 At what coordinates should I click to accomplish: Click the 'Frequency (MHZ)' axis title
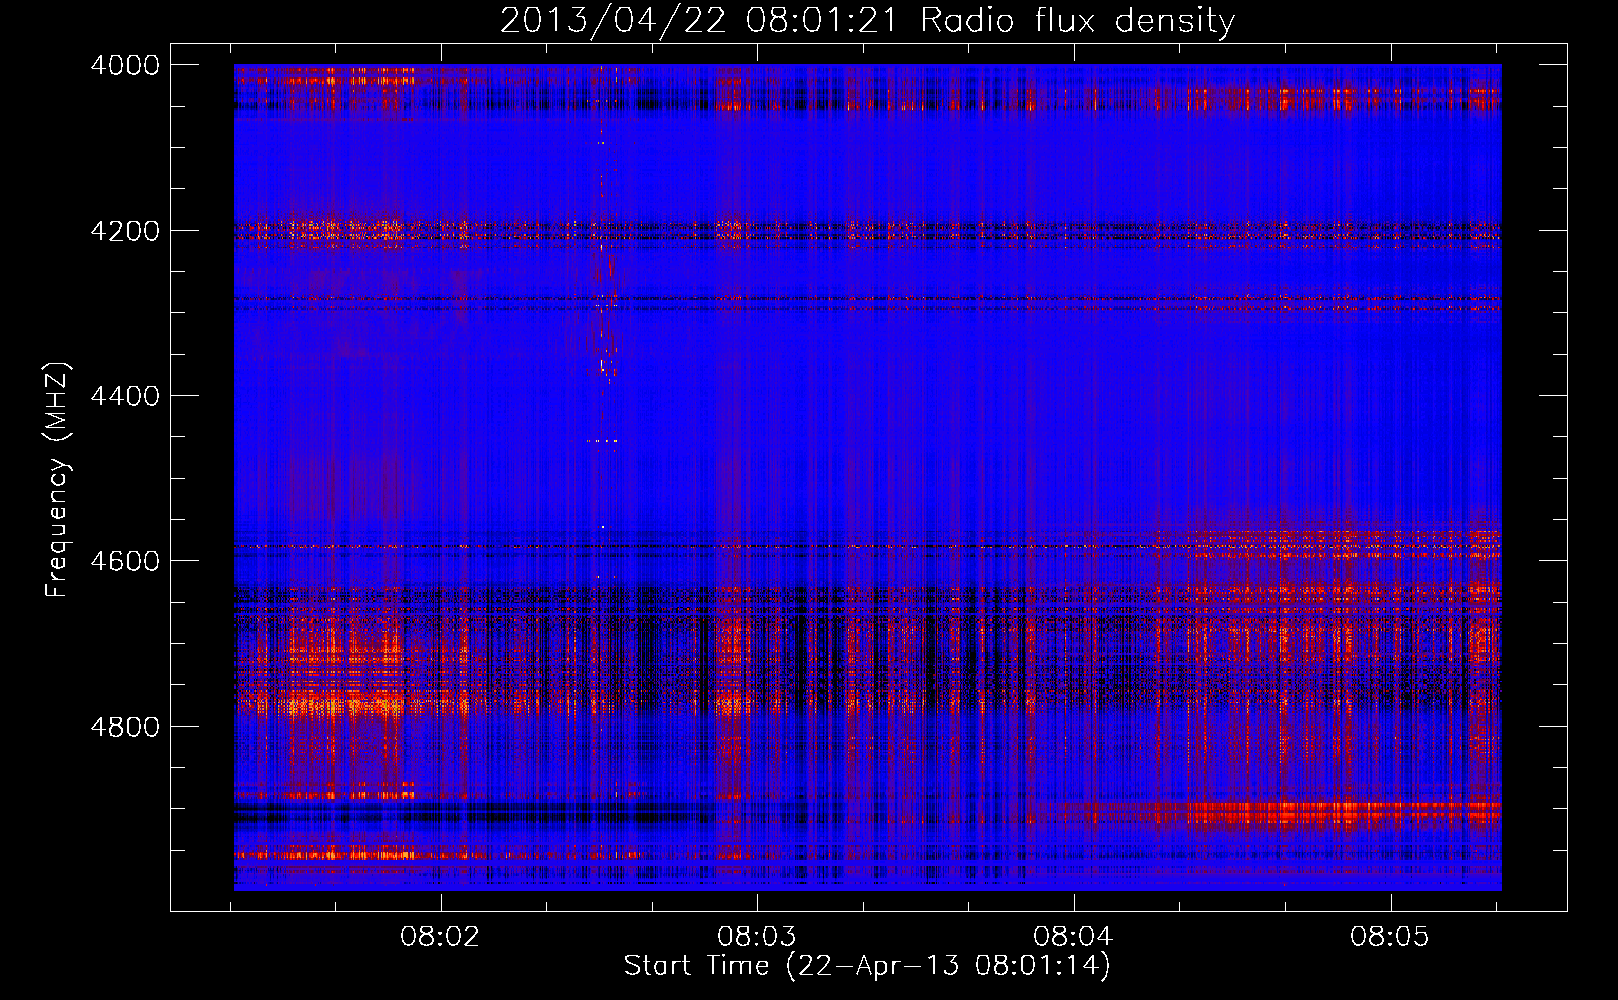click(x=57, y=480)
